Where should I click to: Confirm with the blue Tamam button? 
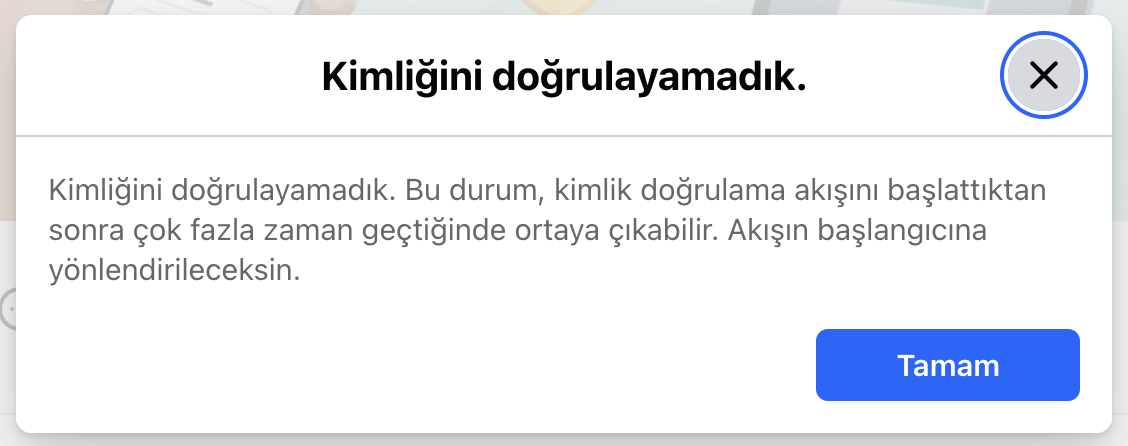coord(947,365)
